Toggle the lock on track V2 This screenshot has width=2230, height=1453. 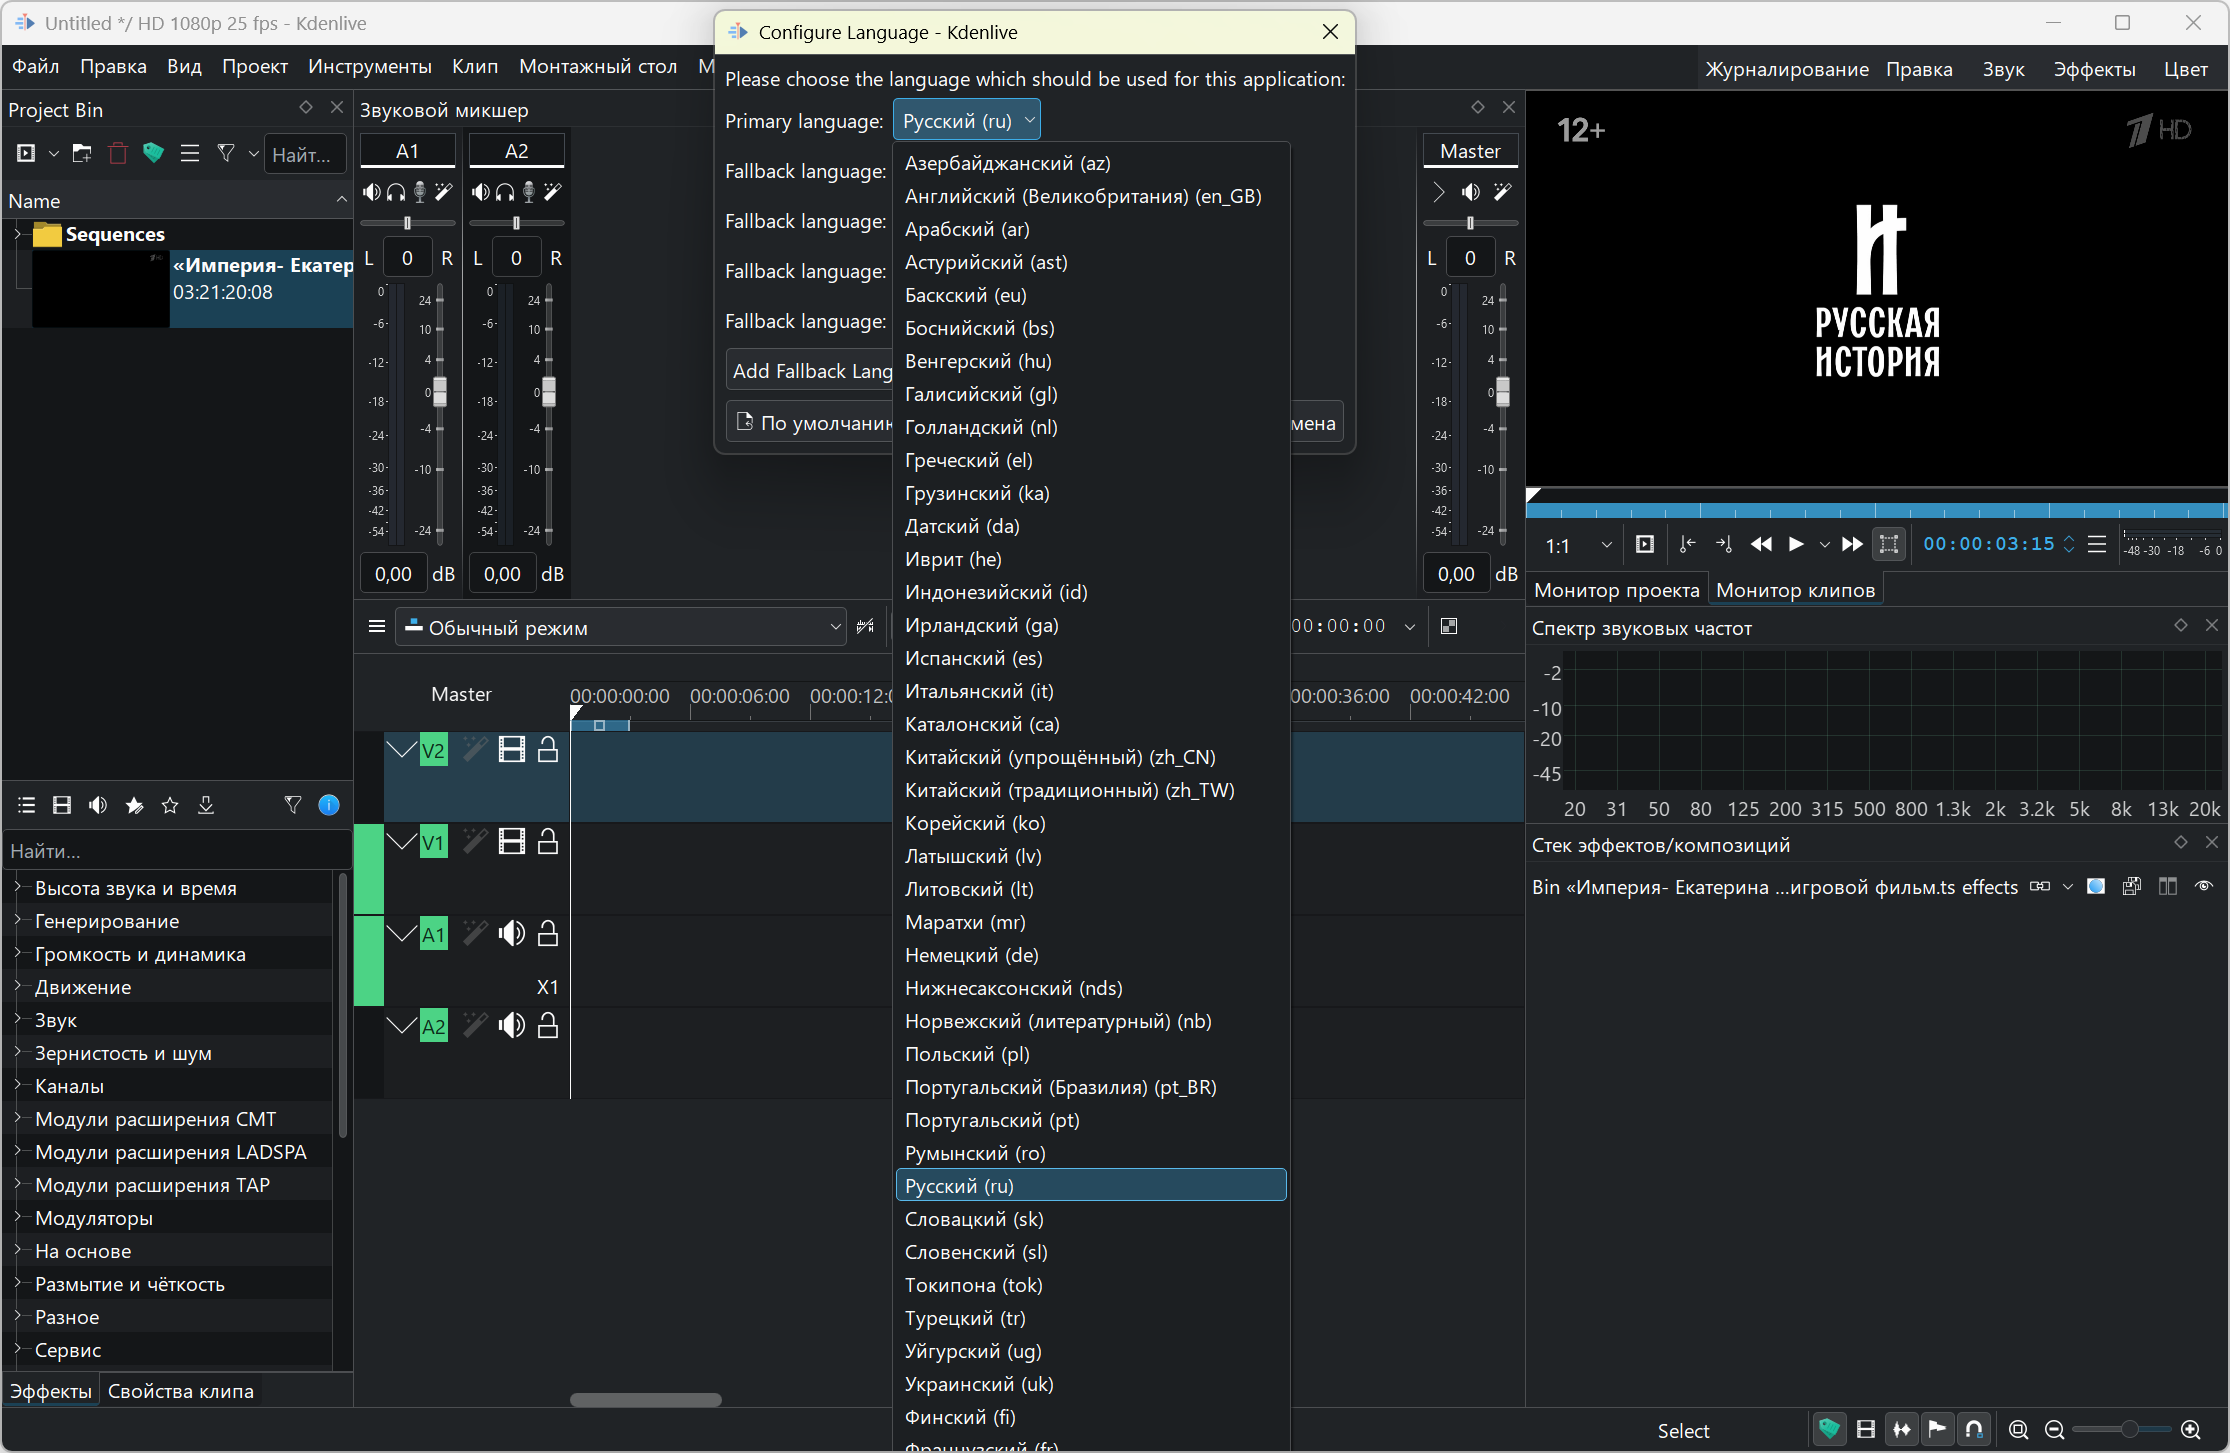point(548,750)
